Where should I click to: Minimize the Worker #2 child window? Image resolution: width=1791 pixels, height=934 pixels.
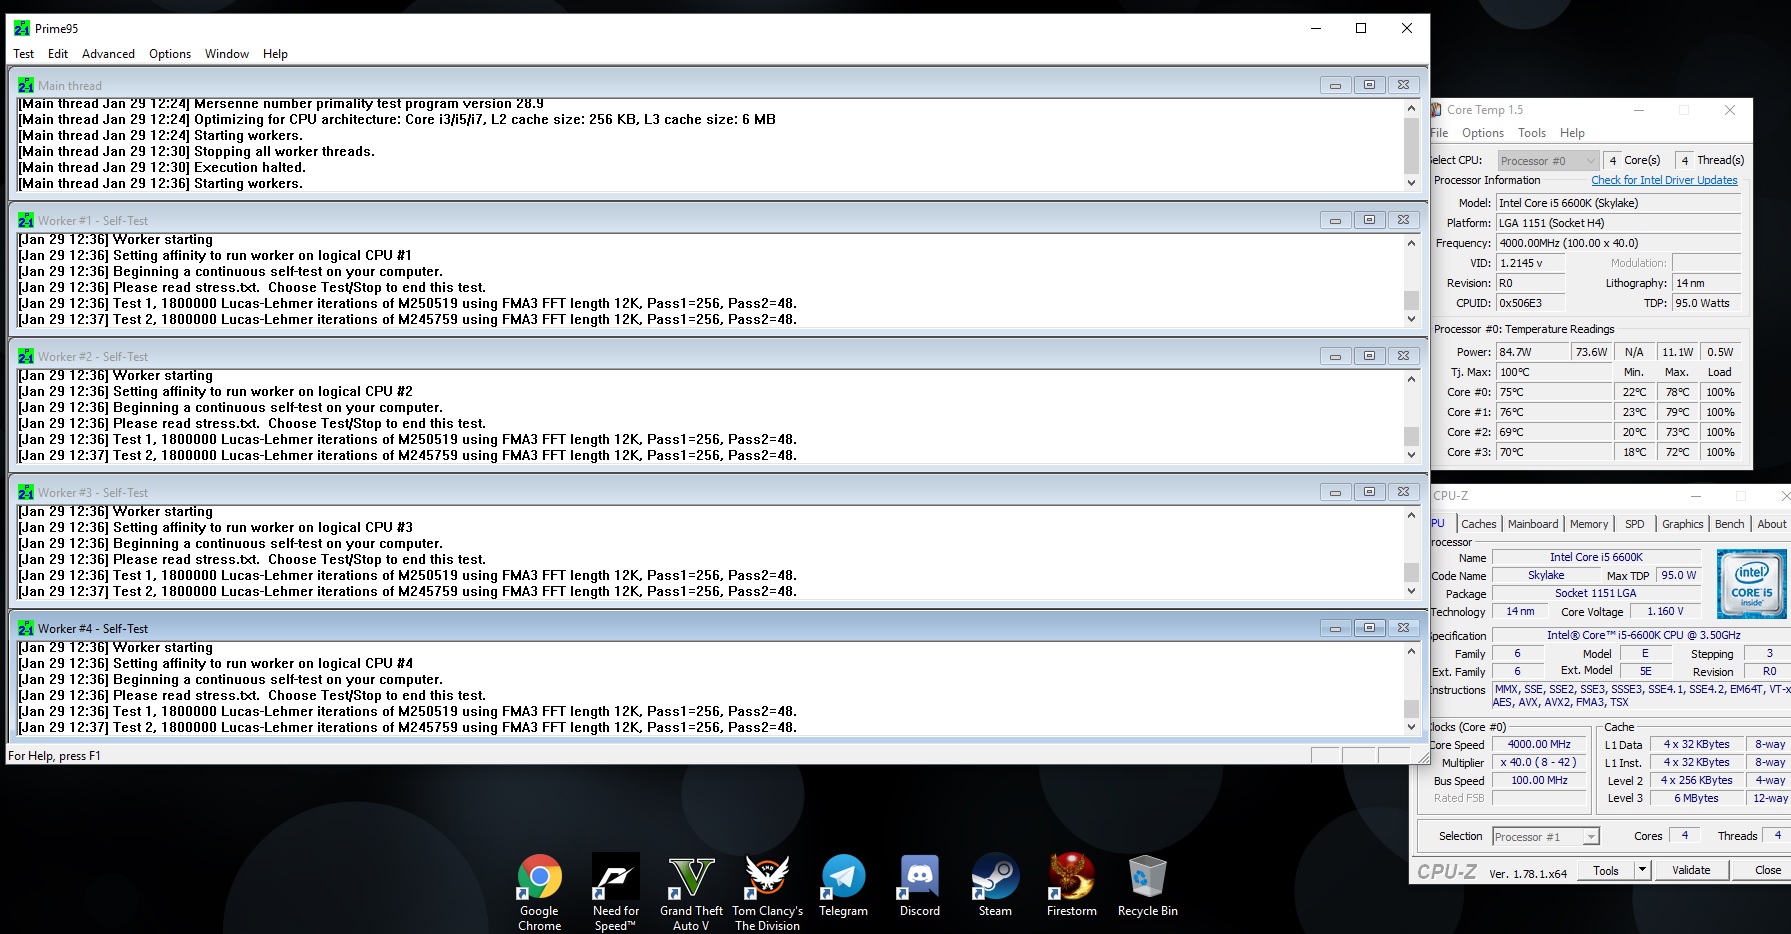click(1335, 356)
